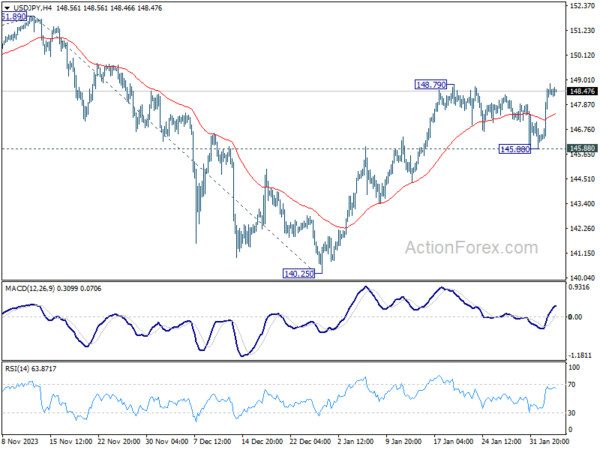The width and height of the screenshot is (600, 450).
Task: Select the 31 Jan 20:00 time label
Action: tap(550, 441)
